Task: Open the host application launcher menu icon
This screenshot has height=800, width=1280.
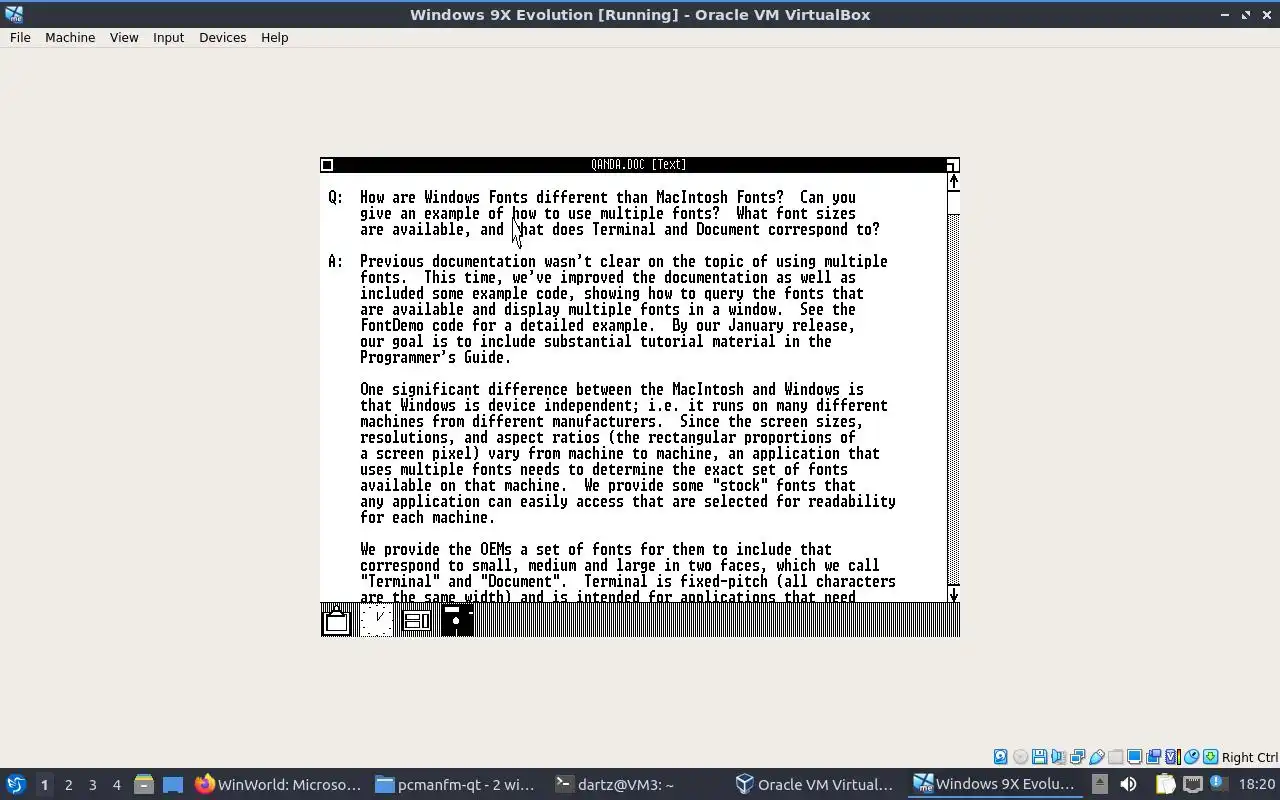Action: coord(16,784)
